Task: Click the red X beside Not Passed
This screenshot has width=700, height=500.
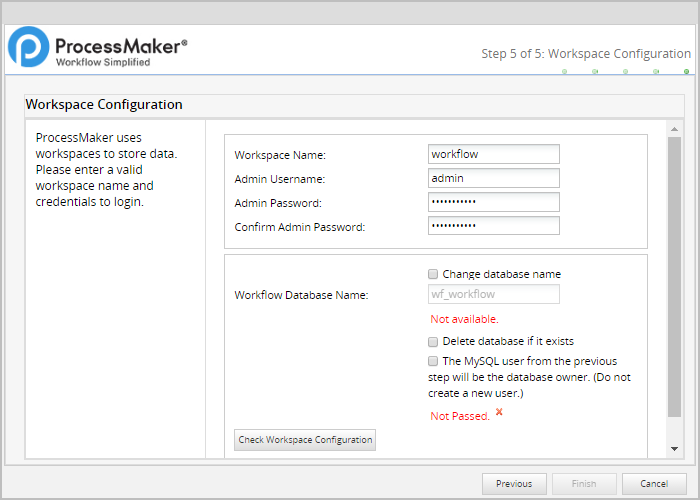Action: point(499,412)
